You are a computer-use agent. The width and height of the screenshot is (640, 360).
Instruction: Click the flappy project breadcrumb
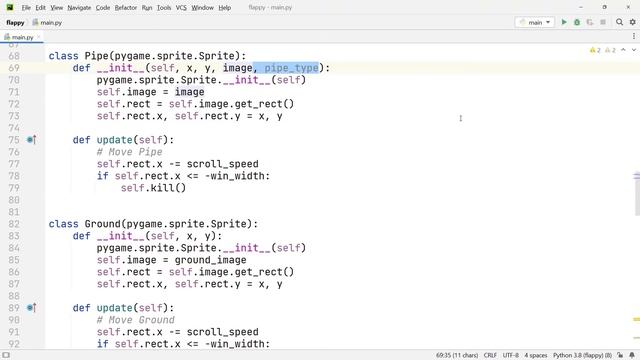[15, 22]
